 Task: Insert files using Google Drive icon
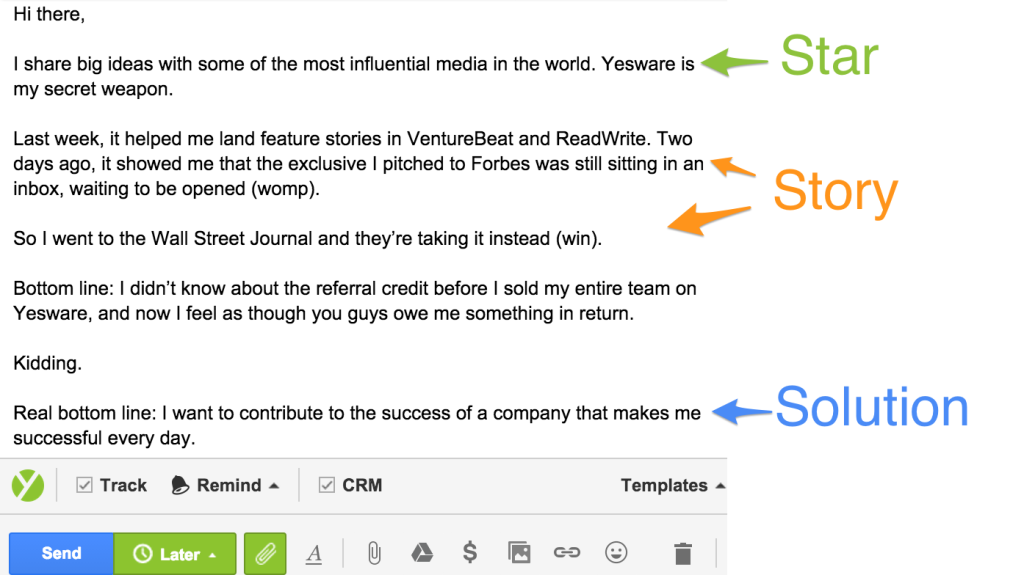coord(422,553)
